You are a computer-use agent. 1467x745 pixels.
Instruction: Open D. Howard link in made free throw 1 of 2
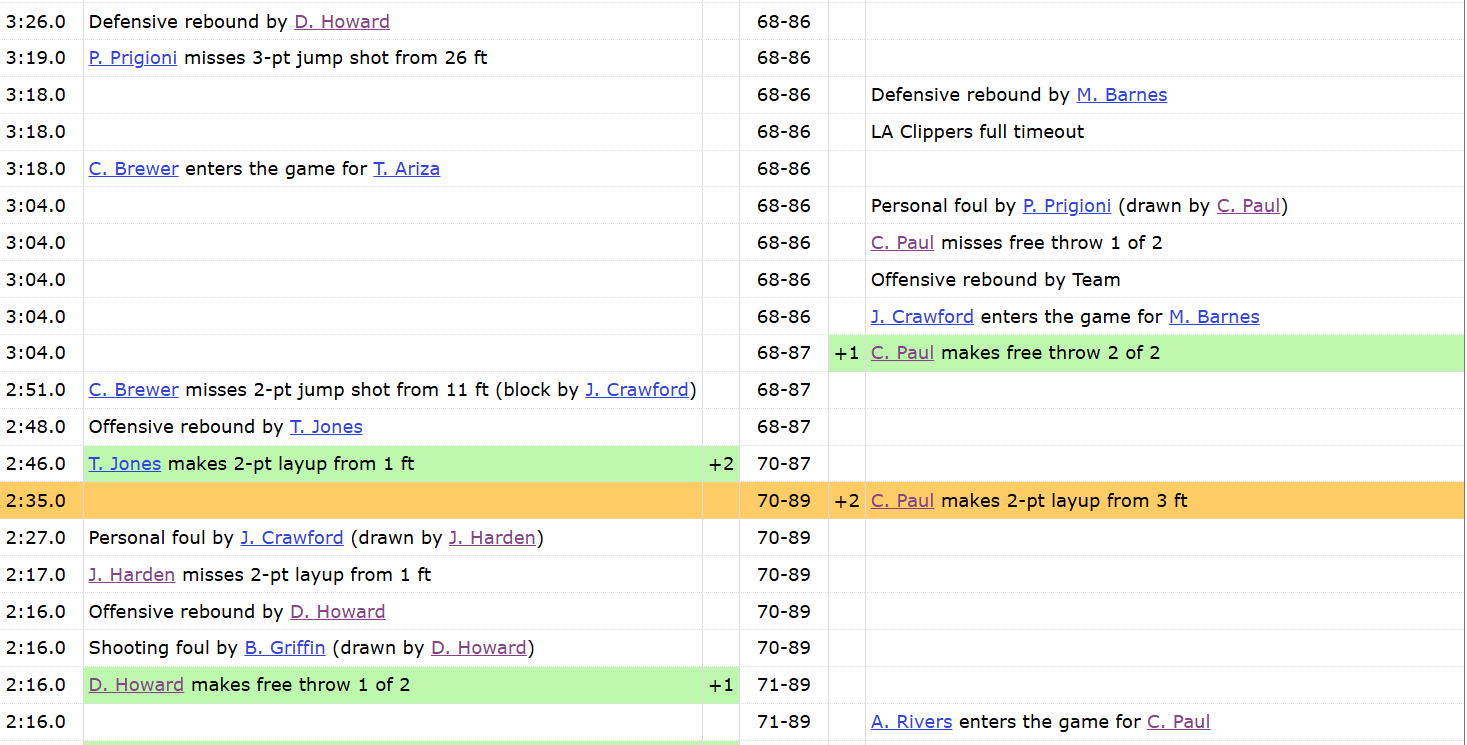136,685
